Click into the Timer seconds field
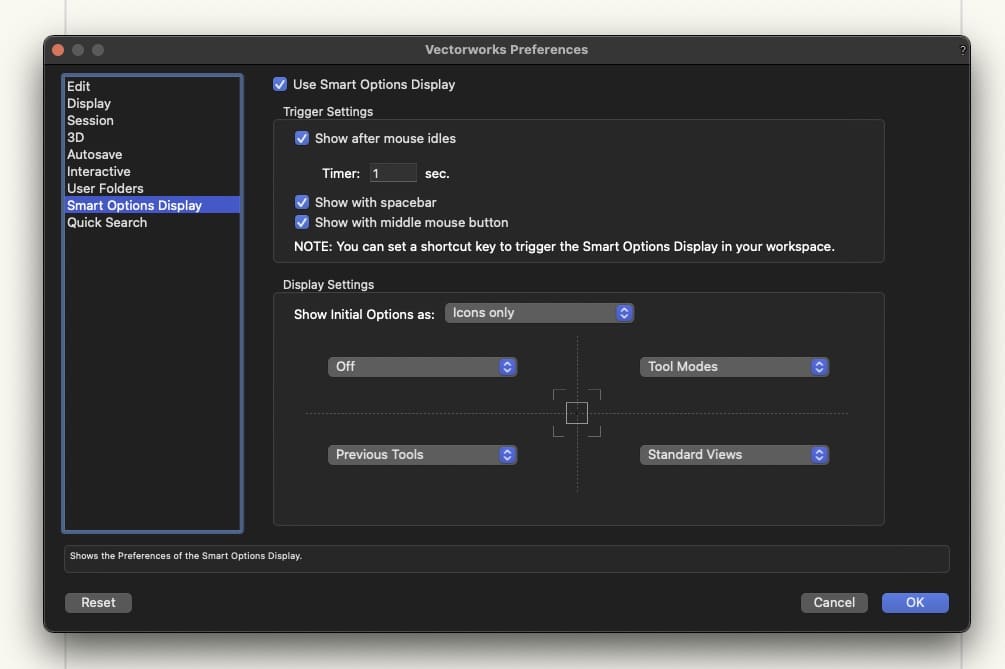The image size is (1005, 669). (x=393, y=173)
